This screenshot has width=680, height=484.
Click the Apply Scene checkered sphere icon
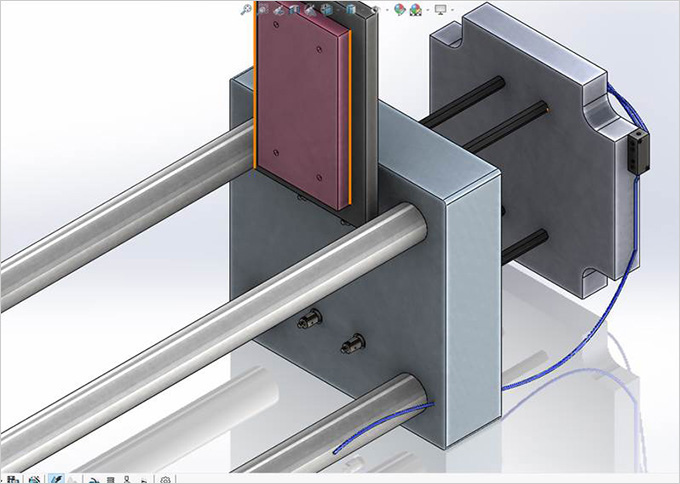click(415, 10)
